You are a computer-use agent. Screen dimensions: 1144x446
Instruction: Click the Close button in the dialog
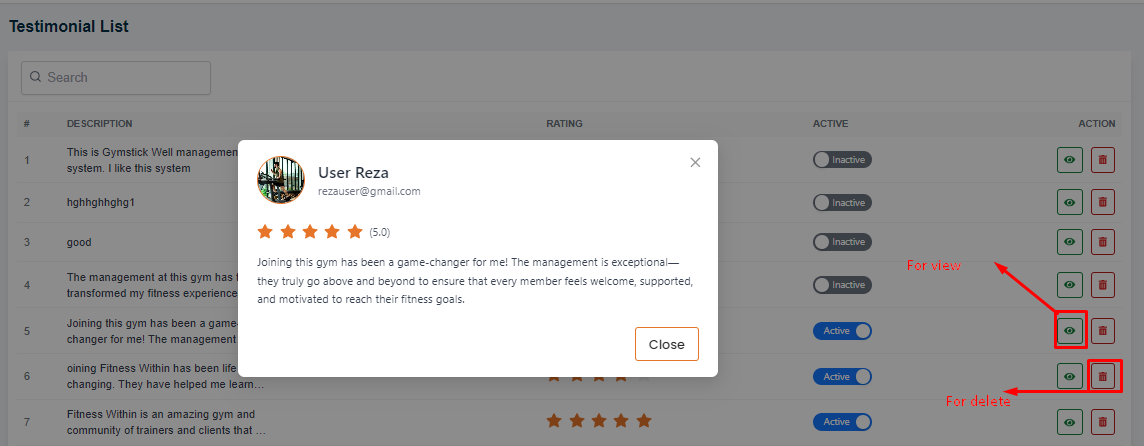click(x=666, y=344)
